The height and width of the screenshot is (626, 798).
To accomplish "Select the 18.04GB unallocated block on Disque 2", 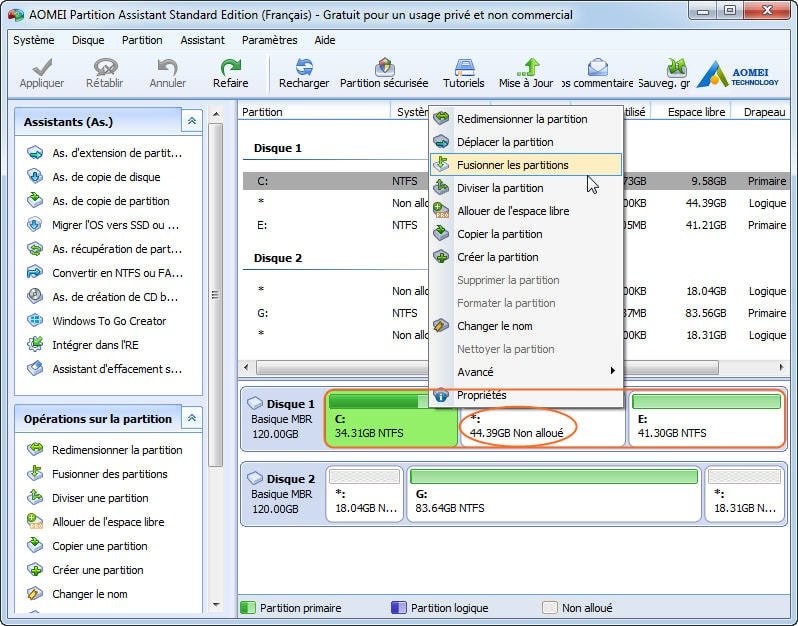I will (364, 494).
